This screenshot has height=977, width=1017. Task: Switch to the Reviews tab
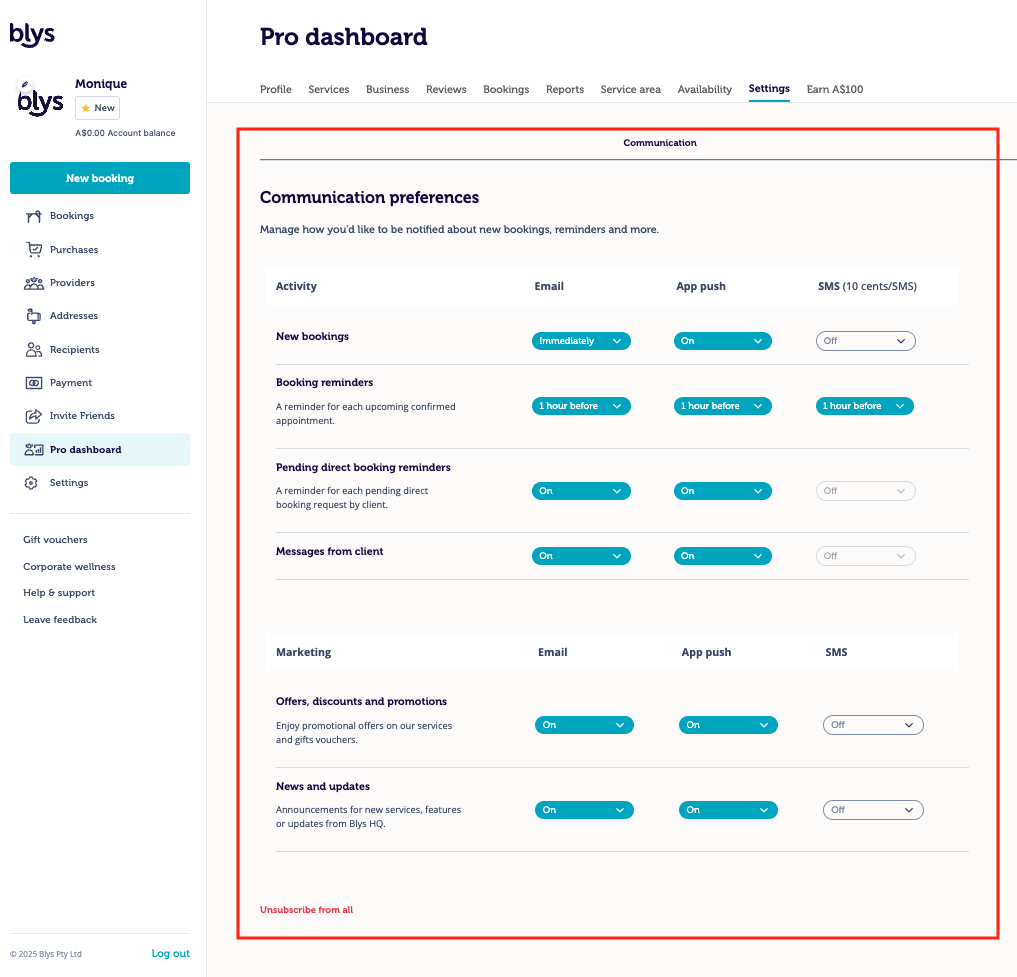tap(446, 90)
